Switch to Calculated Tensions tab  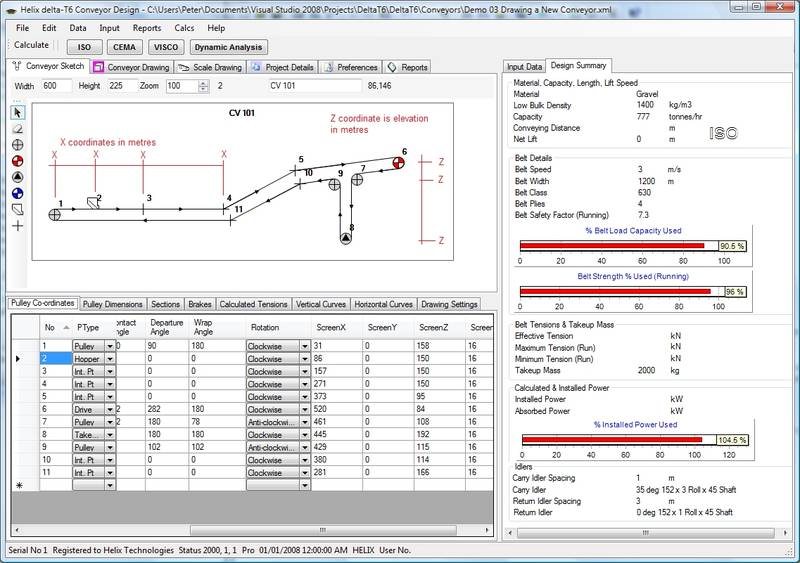pyautogui.click(x=254, y=304)
